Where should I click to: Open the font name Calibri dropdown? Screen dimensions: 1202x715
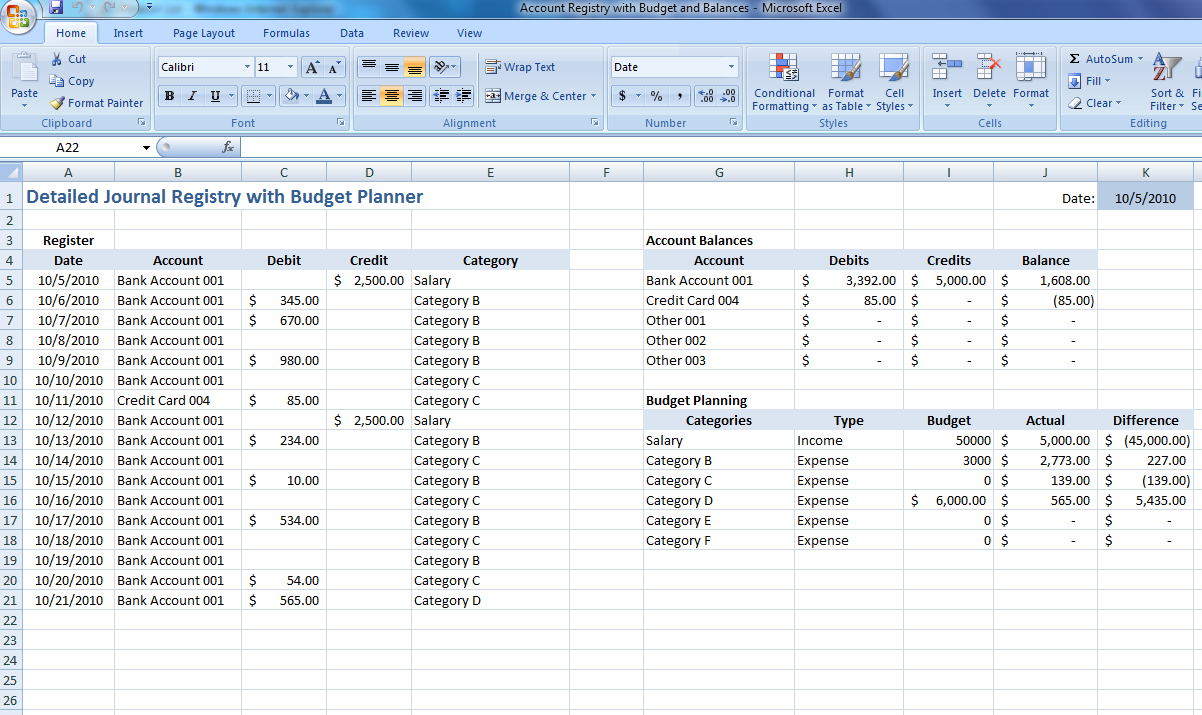click(x=247, y=67)
